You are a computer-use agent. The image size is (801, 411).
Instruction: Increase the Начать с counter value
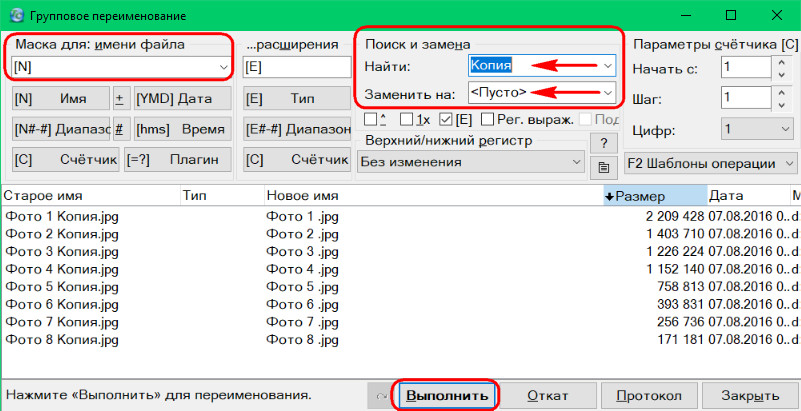pyautogui.click(x=781, y=62)
